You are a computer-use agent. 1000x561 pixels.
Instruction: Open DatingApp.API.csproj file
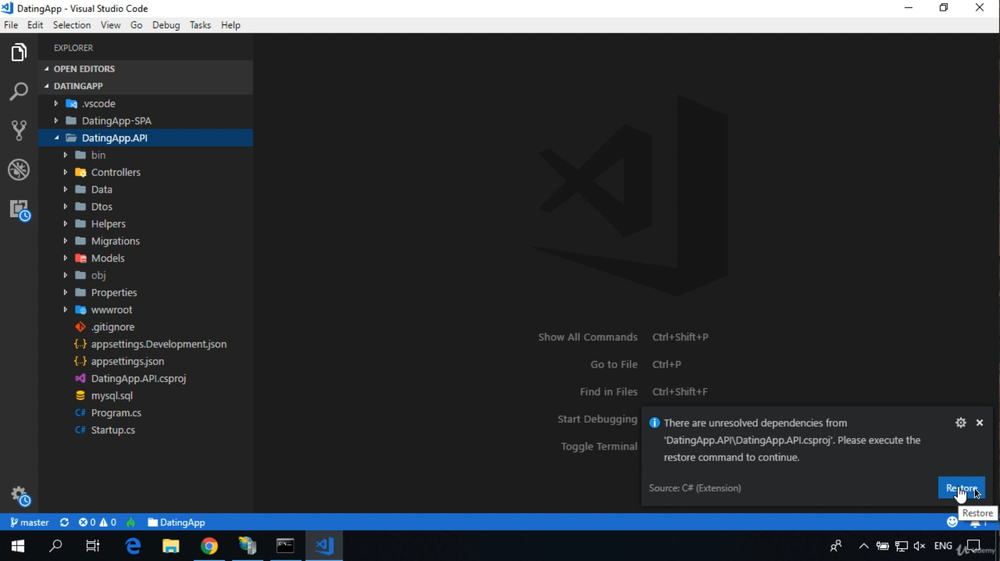145,379
